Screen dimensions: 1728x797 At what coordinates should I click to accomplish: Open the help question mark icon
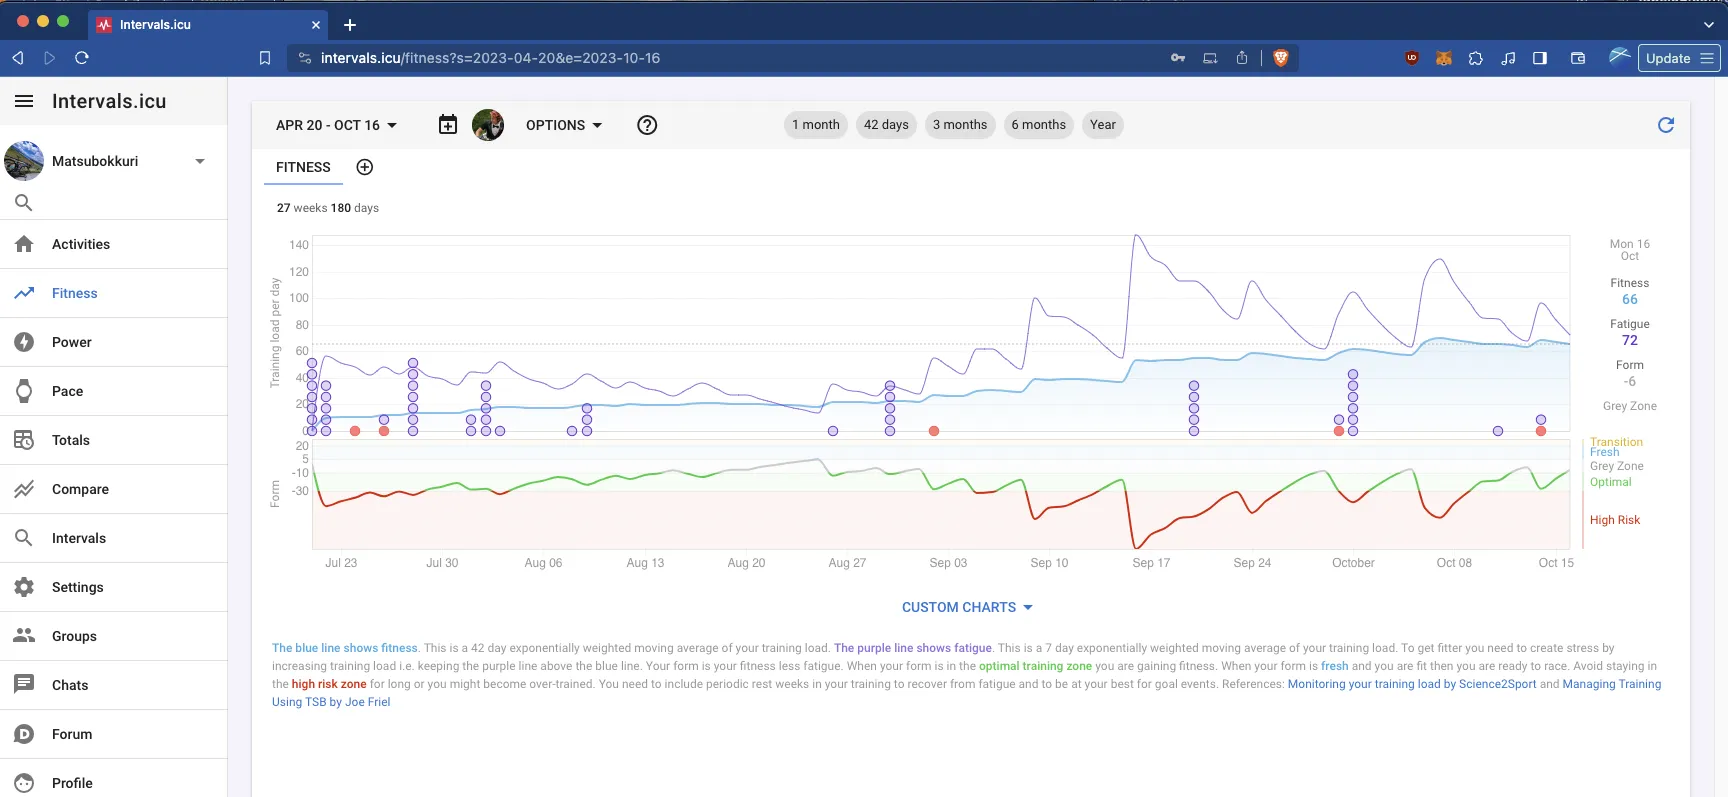647,125
